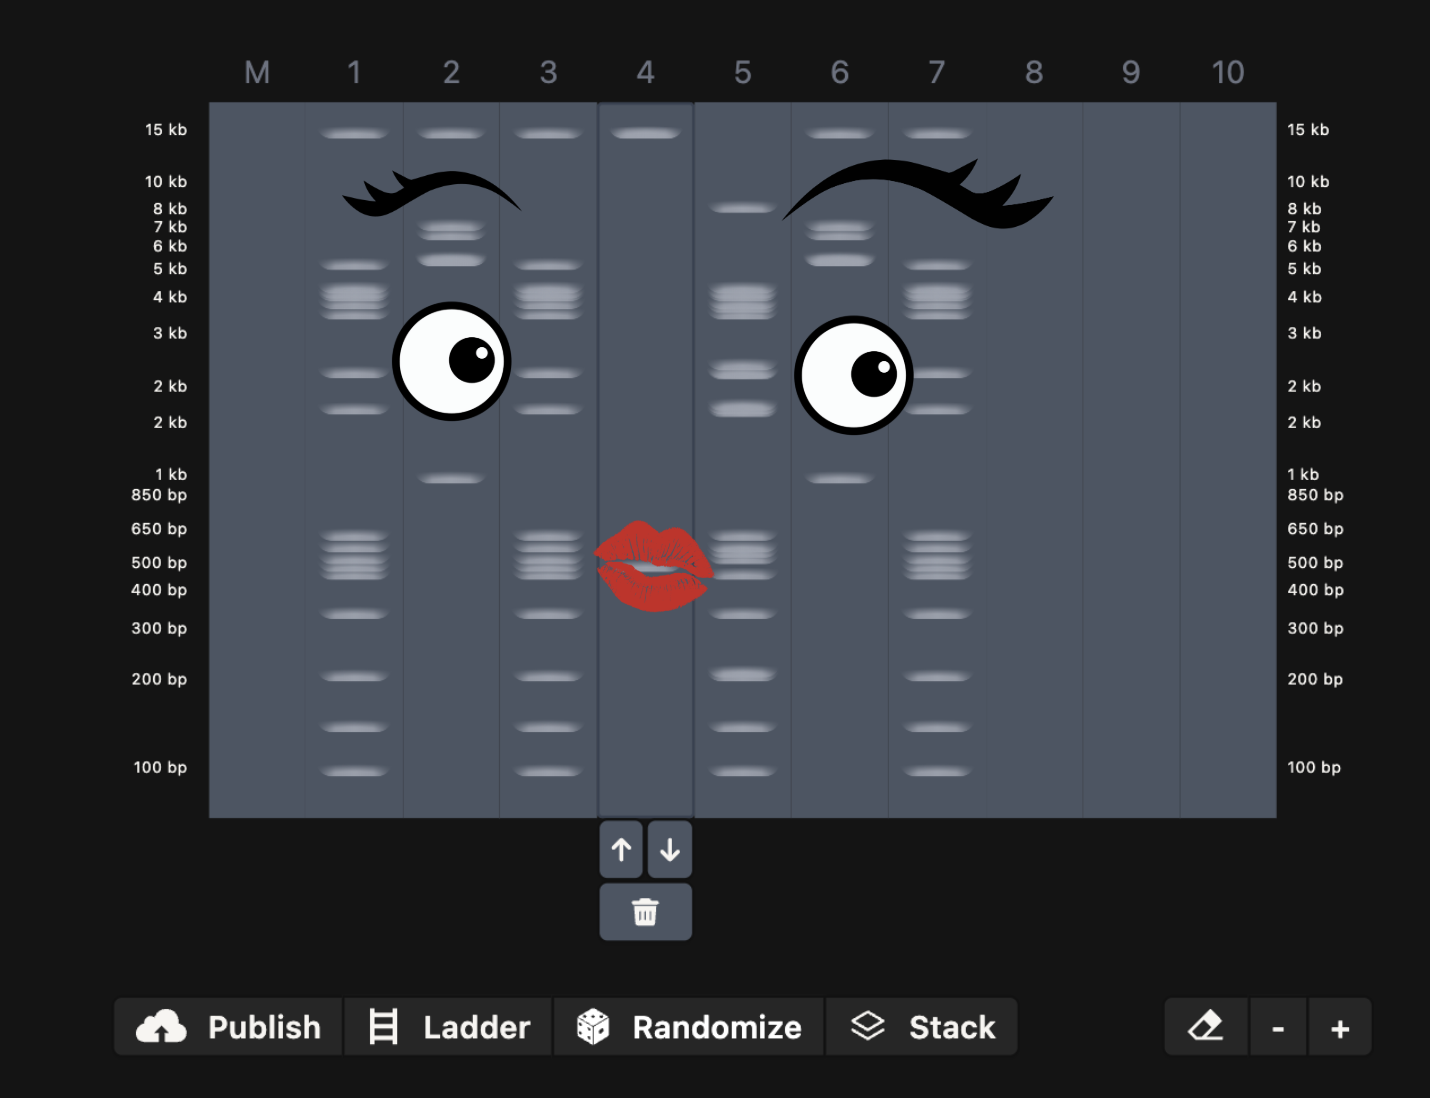Viewport: 1430px width, 1098px height.
Task: Select the eraser tool
Action: click(x=1206, y=1027)
